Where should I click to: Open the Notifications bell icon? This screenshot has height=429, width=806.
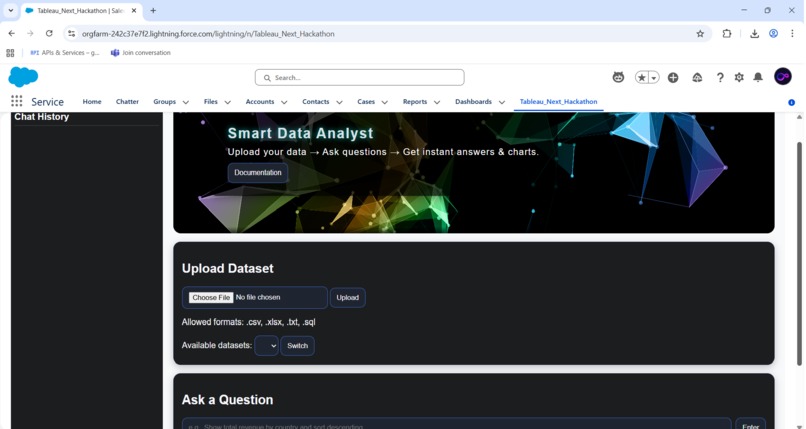[758, 77]
